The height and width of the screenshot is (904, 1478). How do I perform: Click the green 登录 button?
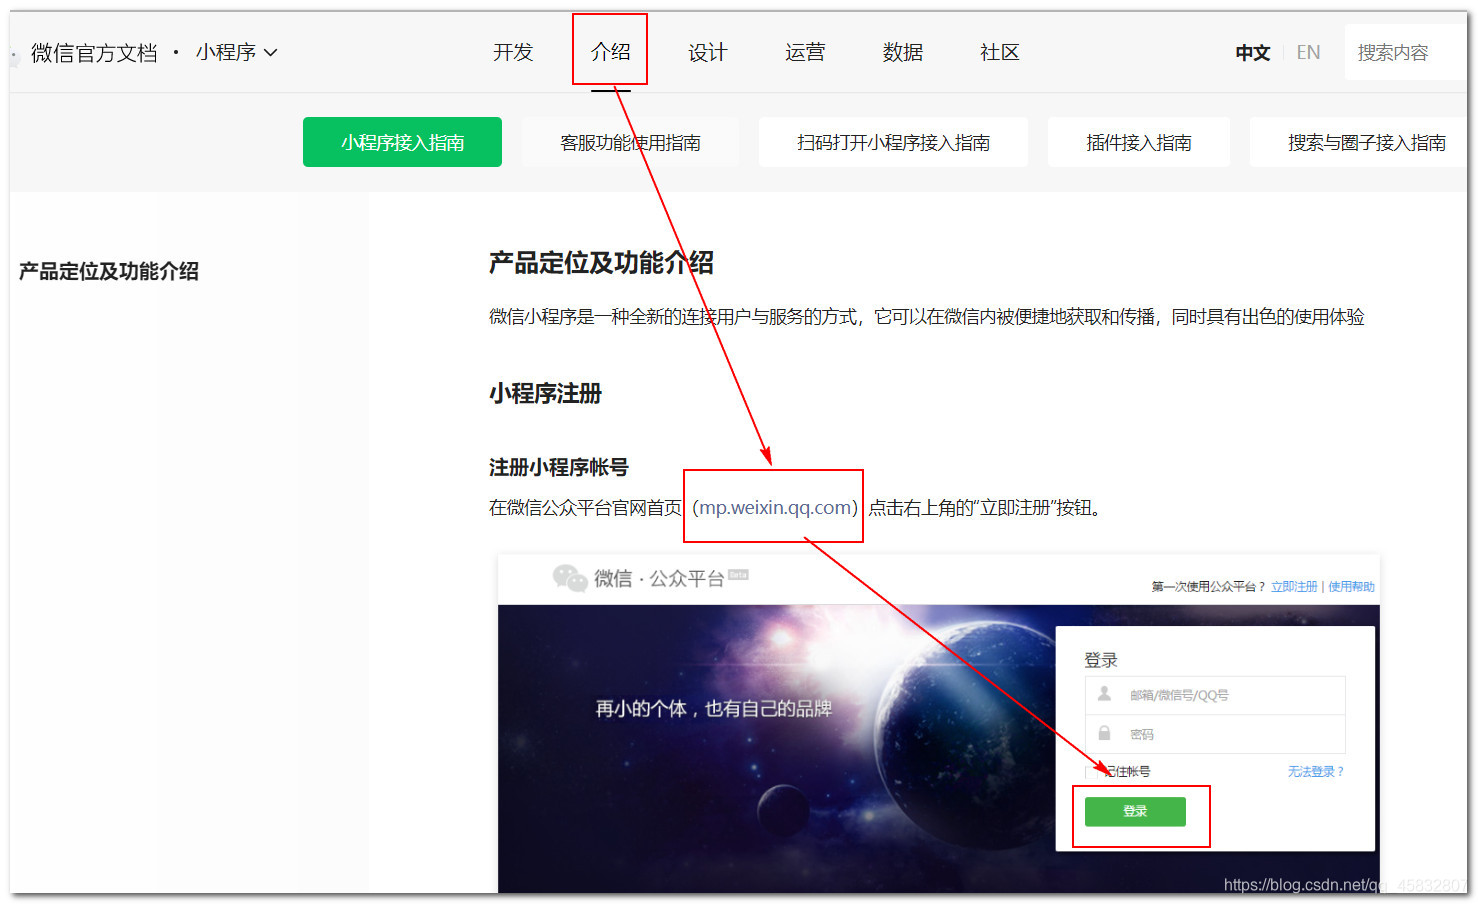[x=1135, y=811]
